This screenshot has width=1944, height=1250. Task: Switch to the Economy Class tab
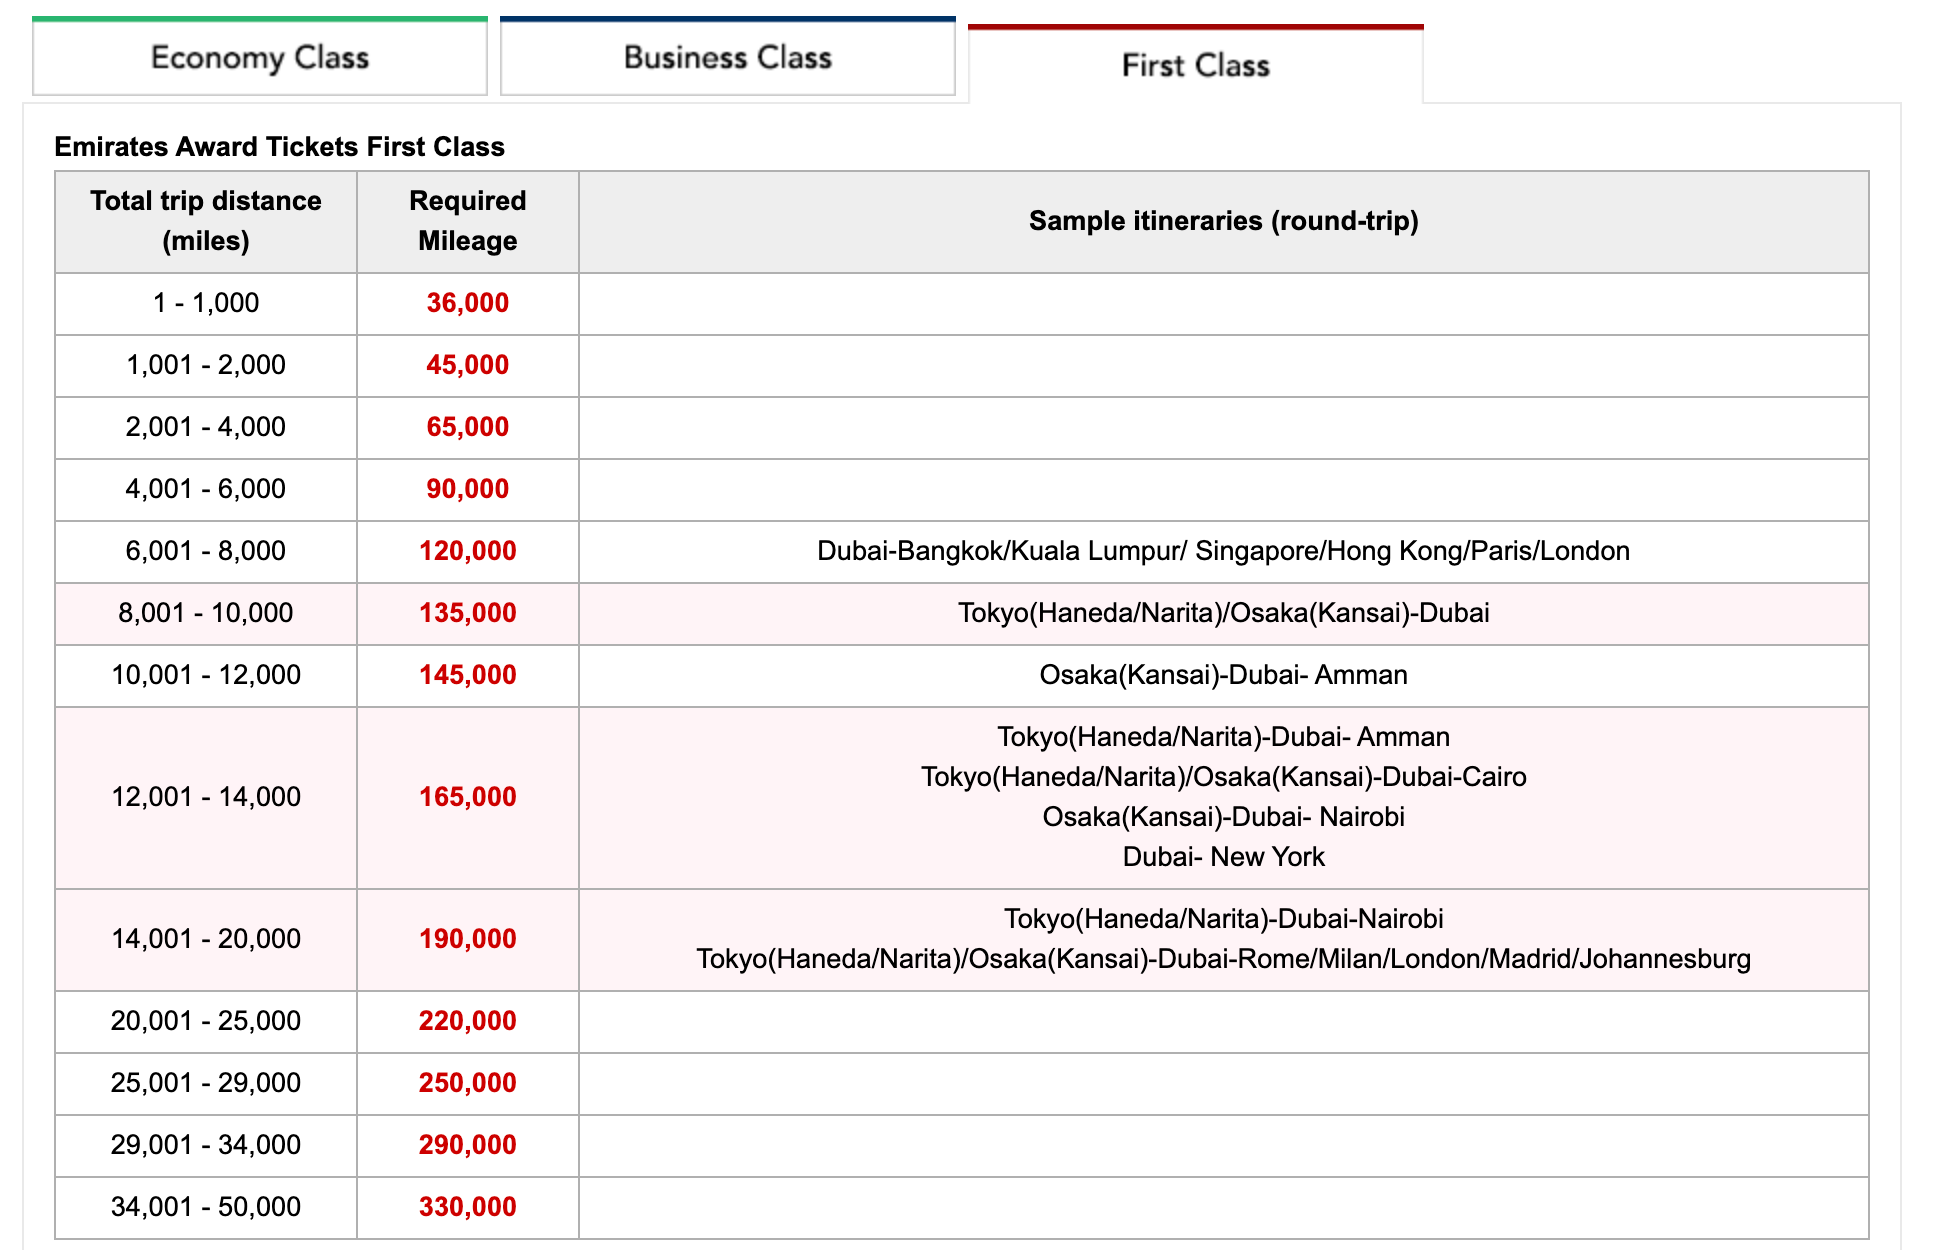coord(260,57)
